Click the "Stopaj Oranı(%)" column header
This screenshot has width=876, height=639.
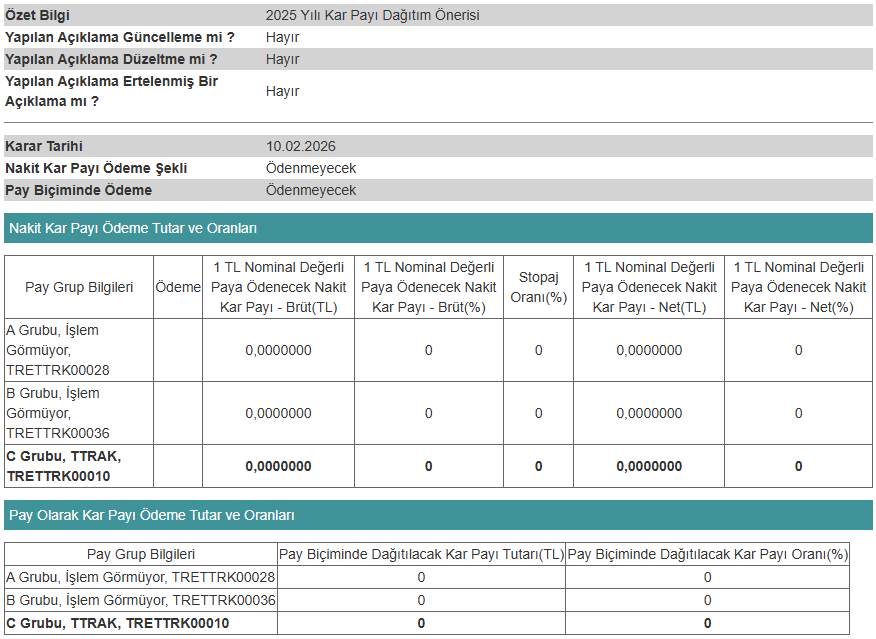click(x=538, y=287)
